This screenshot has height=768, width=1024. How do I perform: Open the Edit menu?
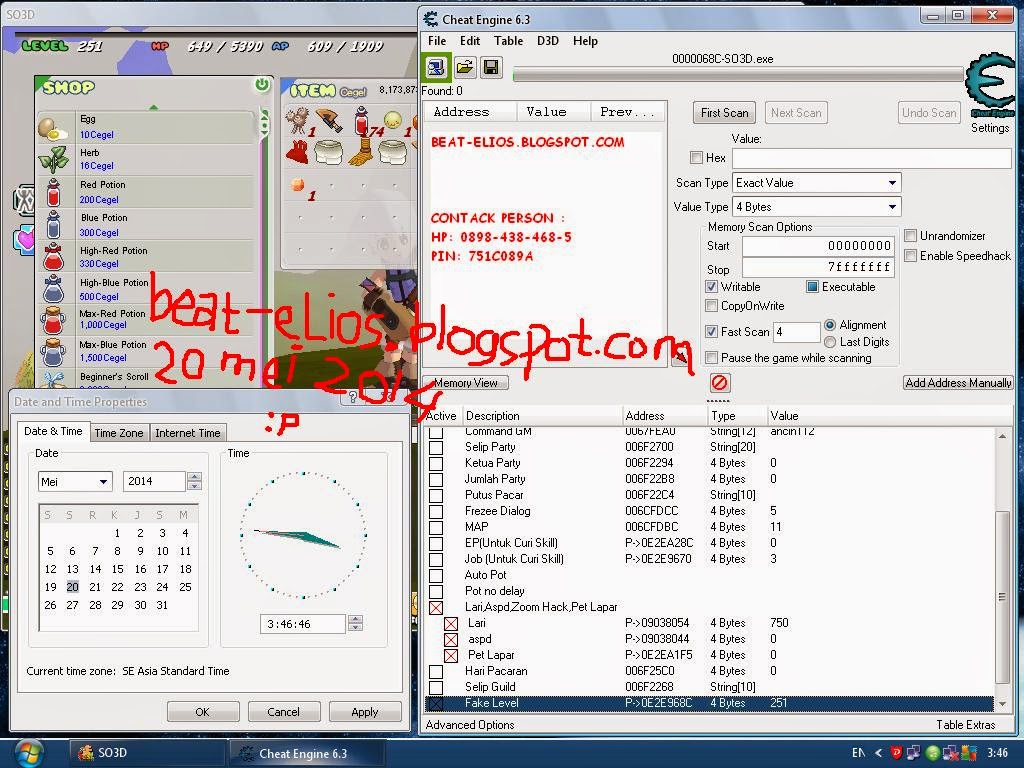click(x=470, y=40)
